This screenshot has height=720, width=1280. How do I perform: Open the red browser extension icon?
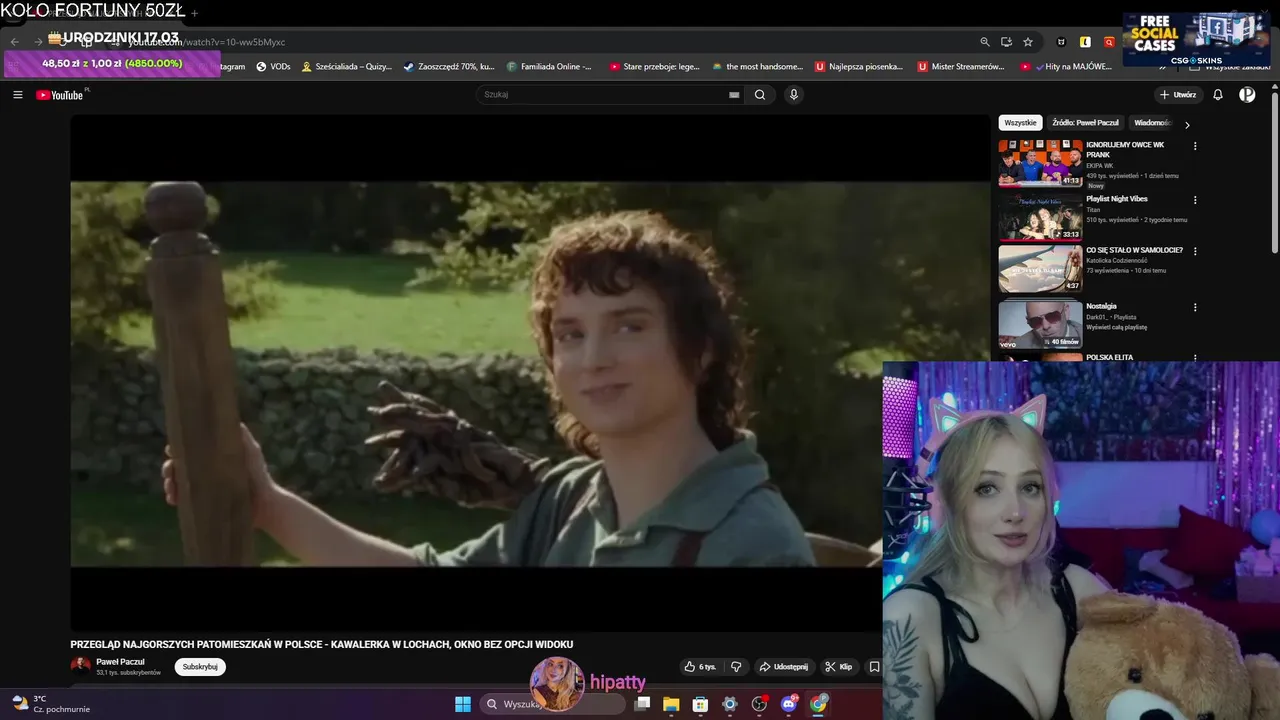[1109, 42]
